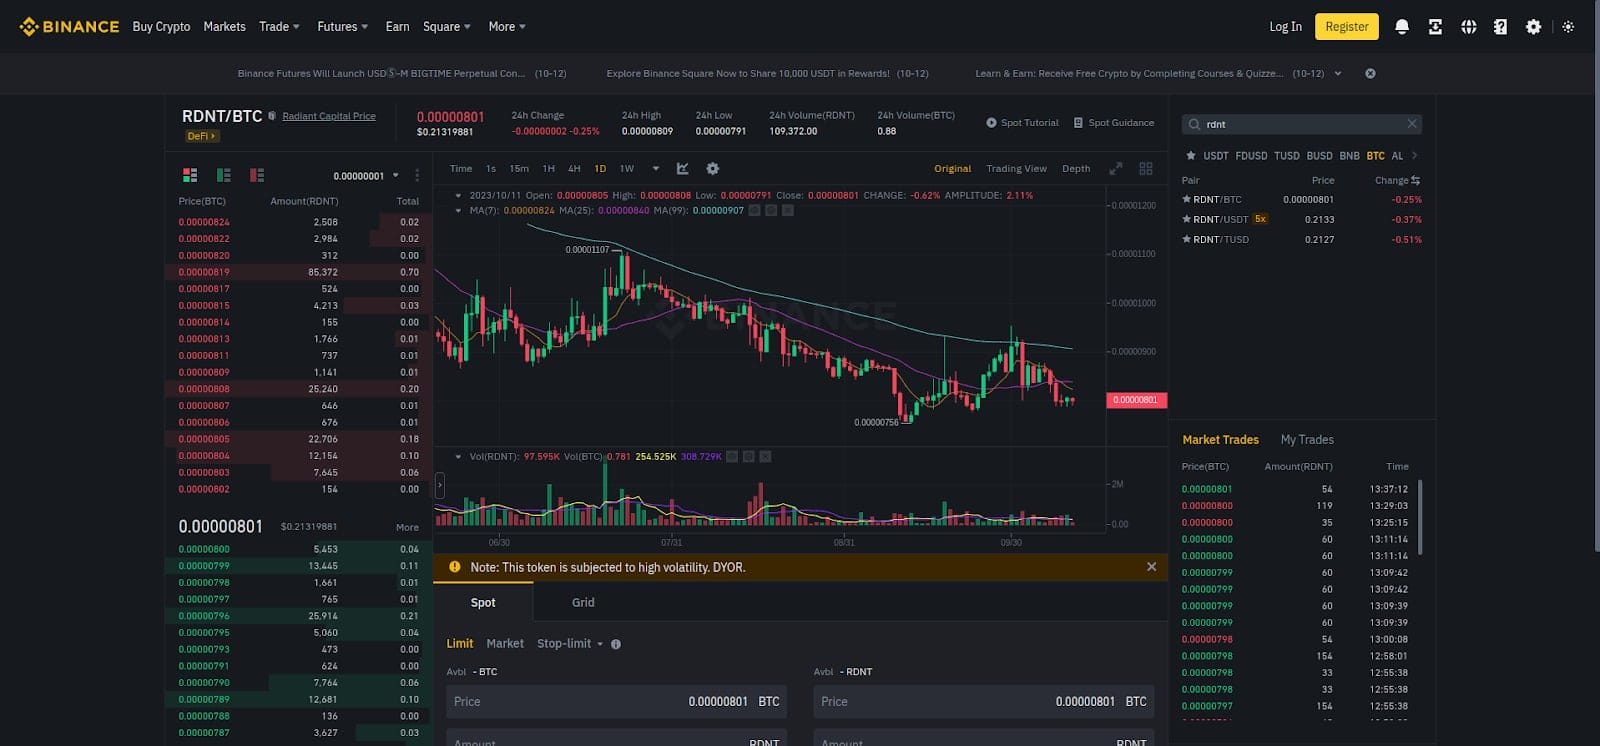
Task: Show buy orders only in order book
Action: coord(223,175)
